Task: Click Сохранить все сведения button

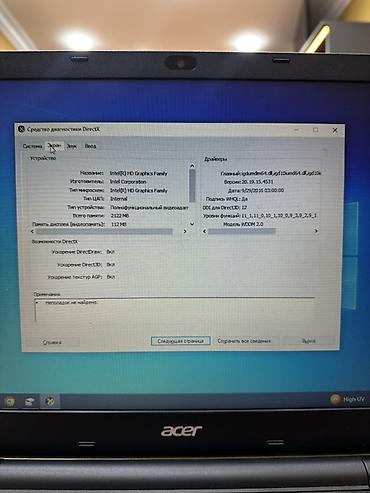Action: (x=244, y=341)
